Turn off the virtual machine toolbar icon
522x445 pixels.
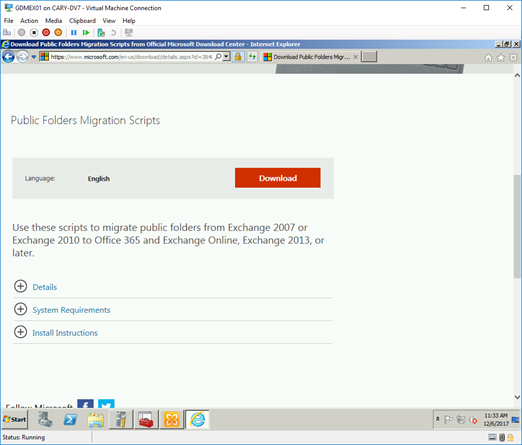coord(34,32)
